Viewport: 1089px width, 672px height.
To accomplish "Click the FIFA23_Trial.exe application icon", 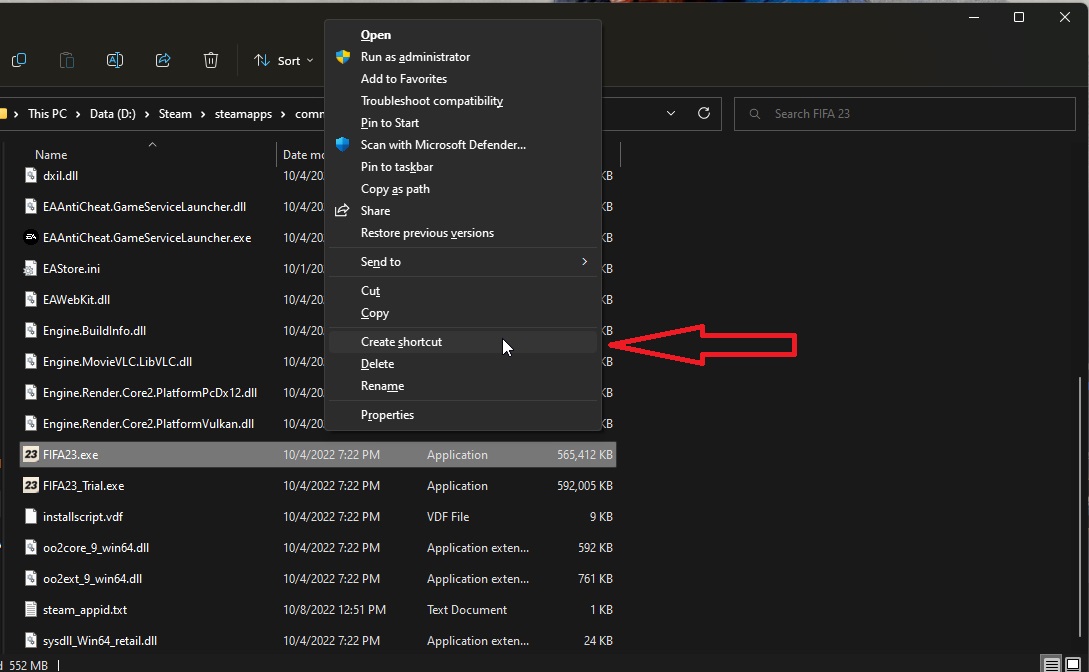I will click(31, 486).
